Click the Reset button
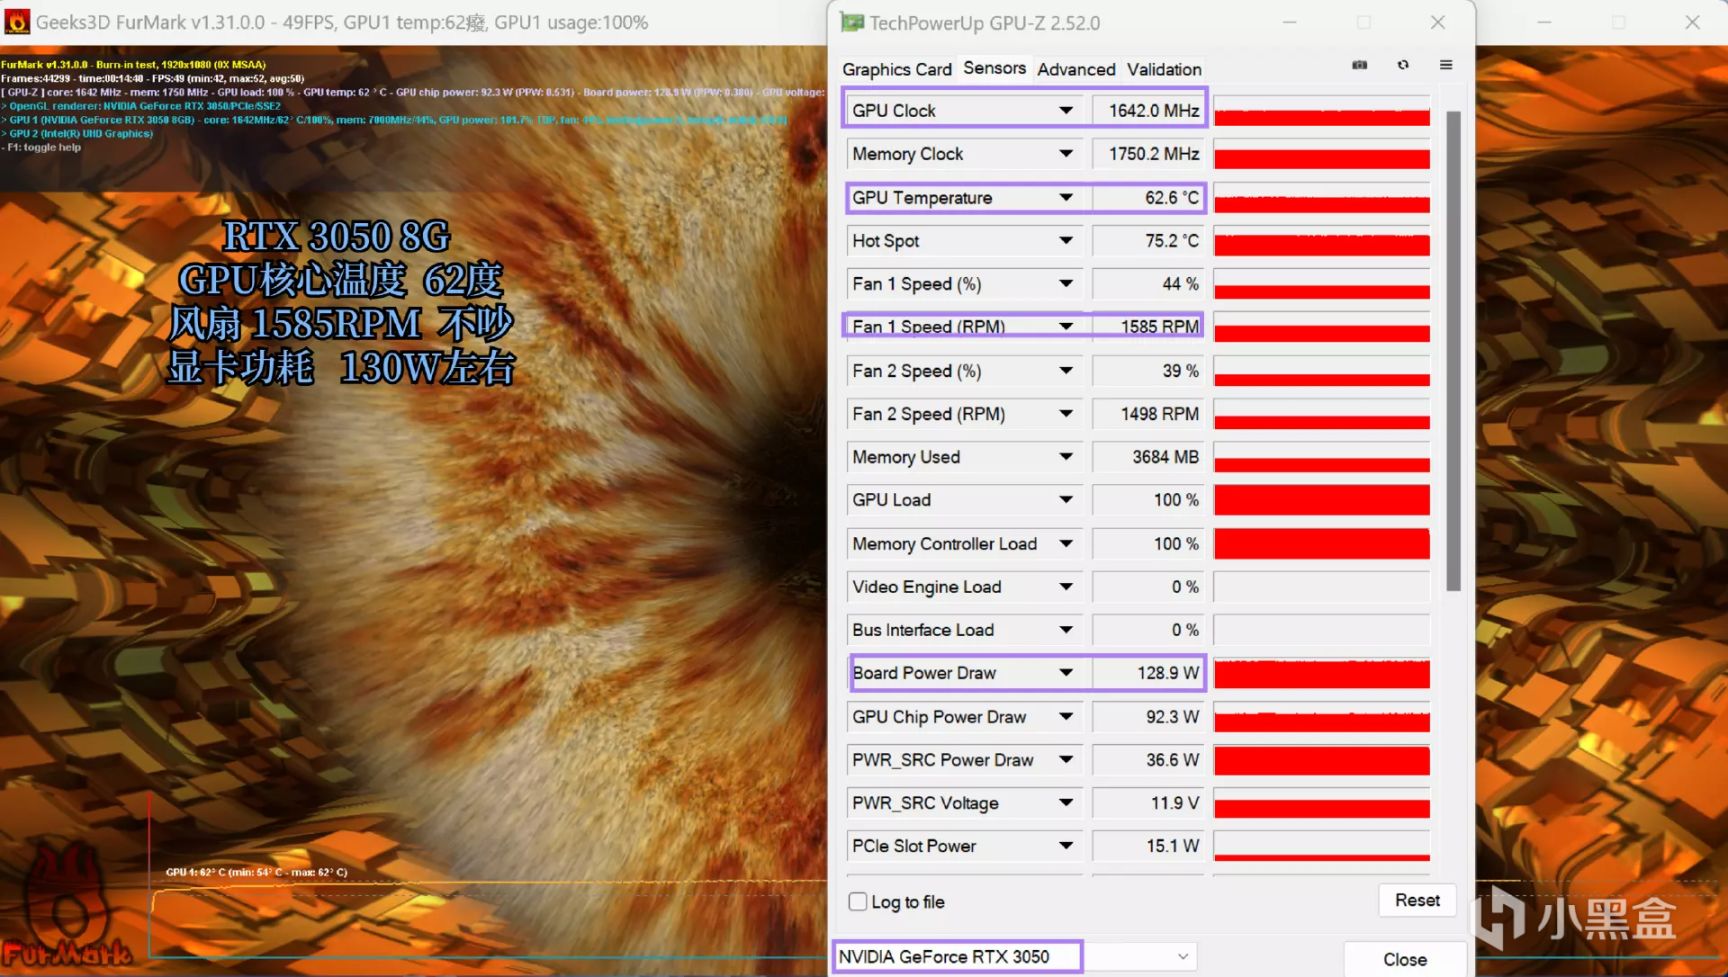The height and width of the screenshot is (977, 1728). 1417,900
